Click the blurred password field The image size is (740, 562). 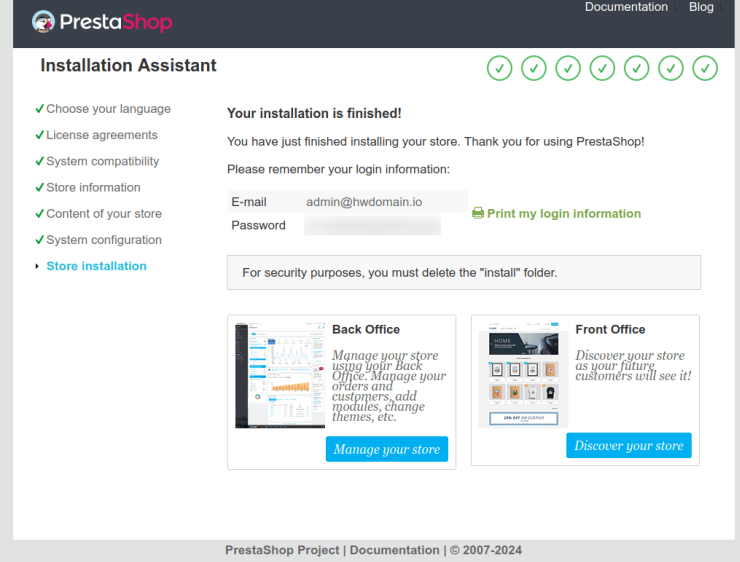[372, 226]
